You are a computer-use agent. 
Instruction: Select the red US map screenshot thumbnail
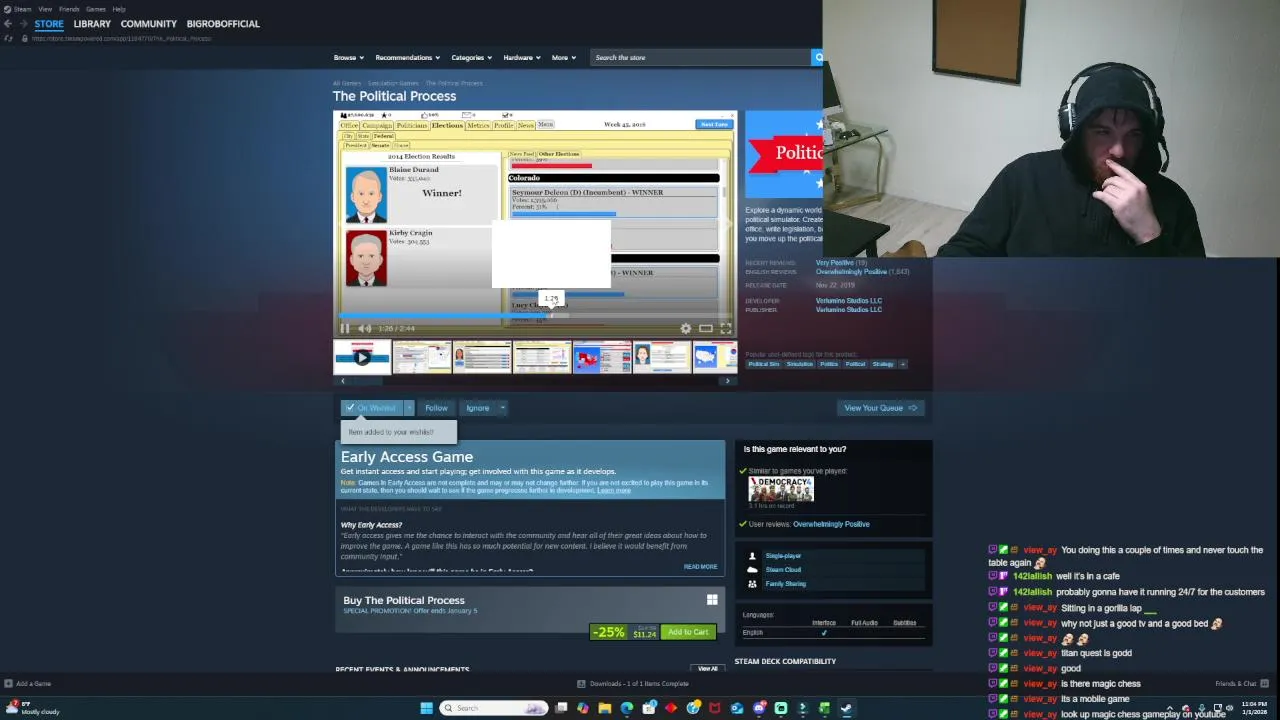tap(602, 357)
